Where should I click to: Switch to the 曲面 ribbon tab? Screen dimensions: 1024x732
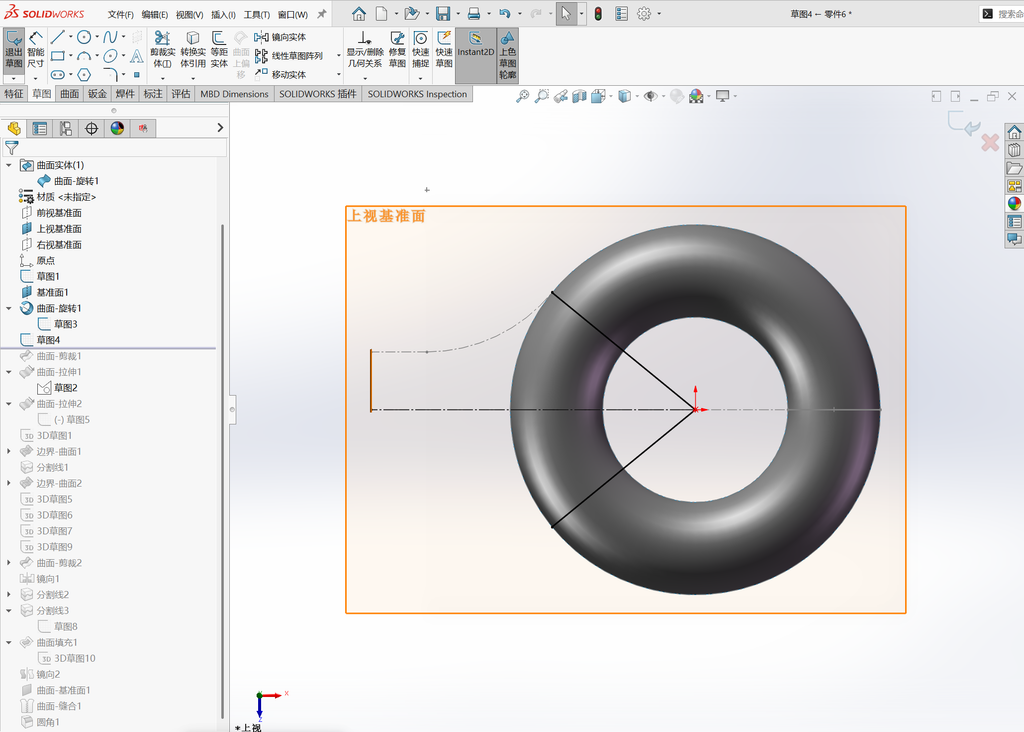[x=69, y=94]
